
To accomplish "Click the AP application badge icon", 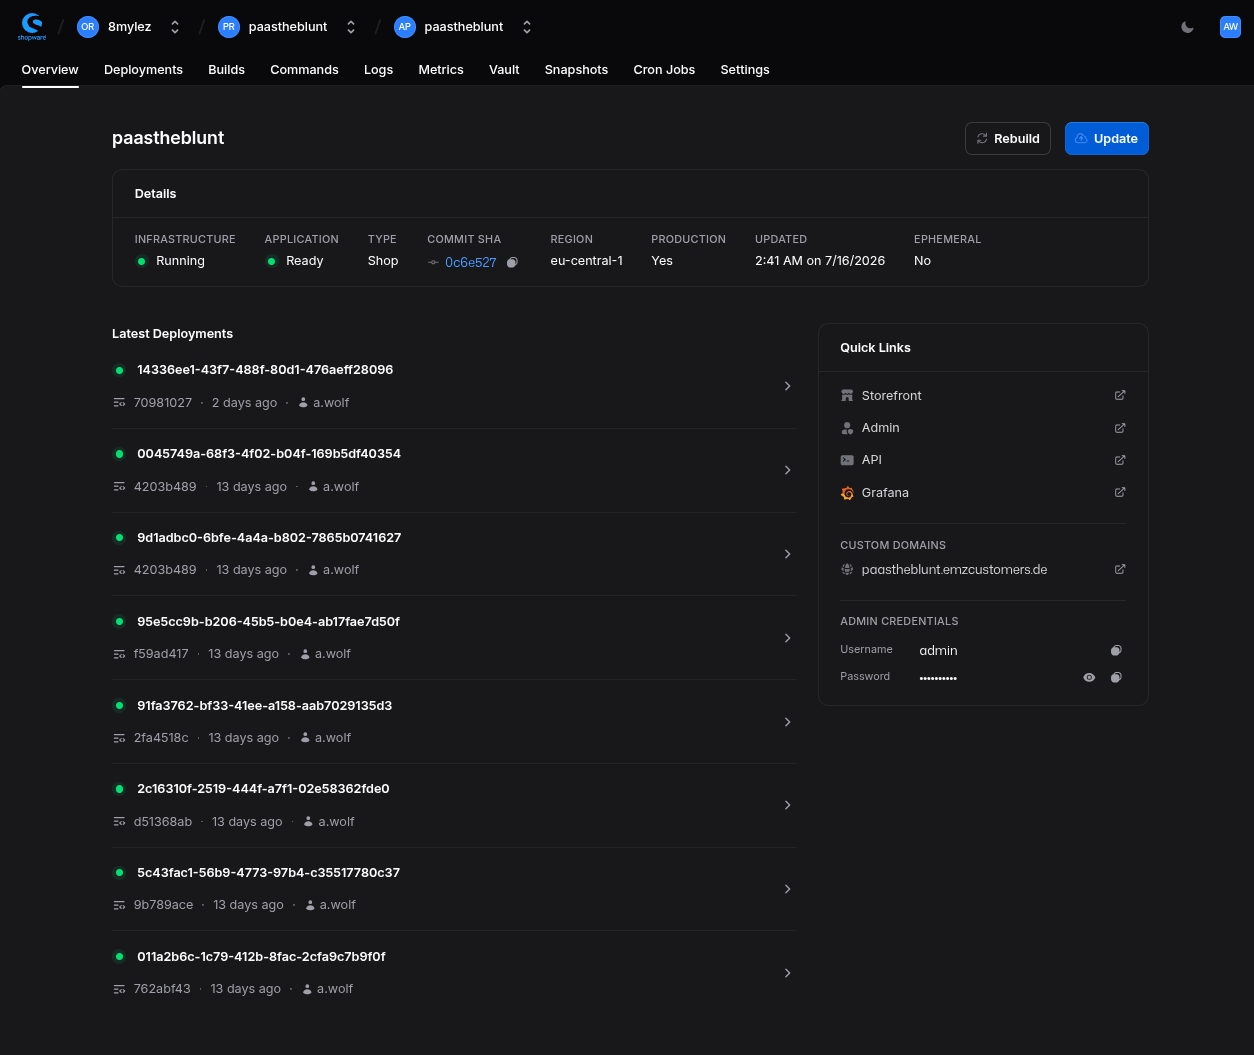I will (405, 27).
